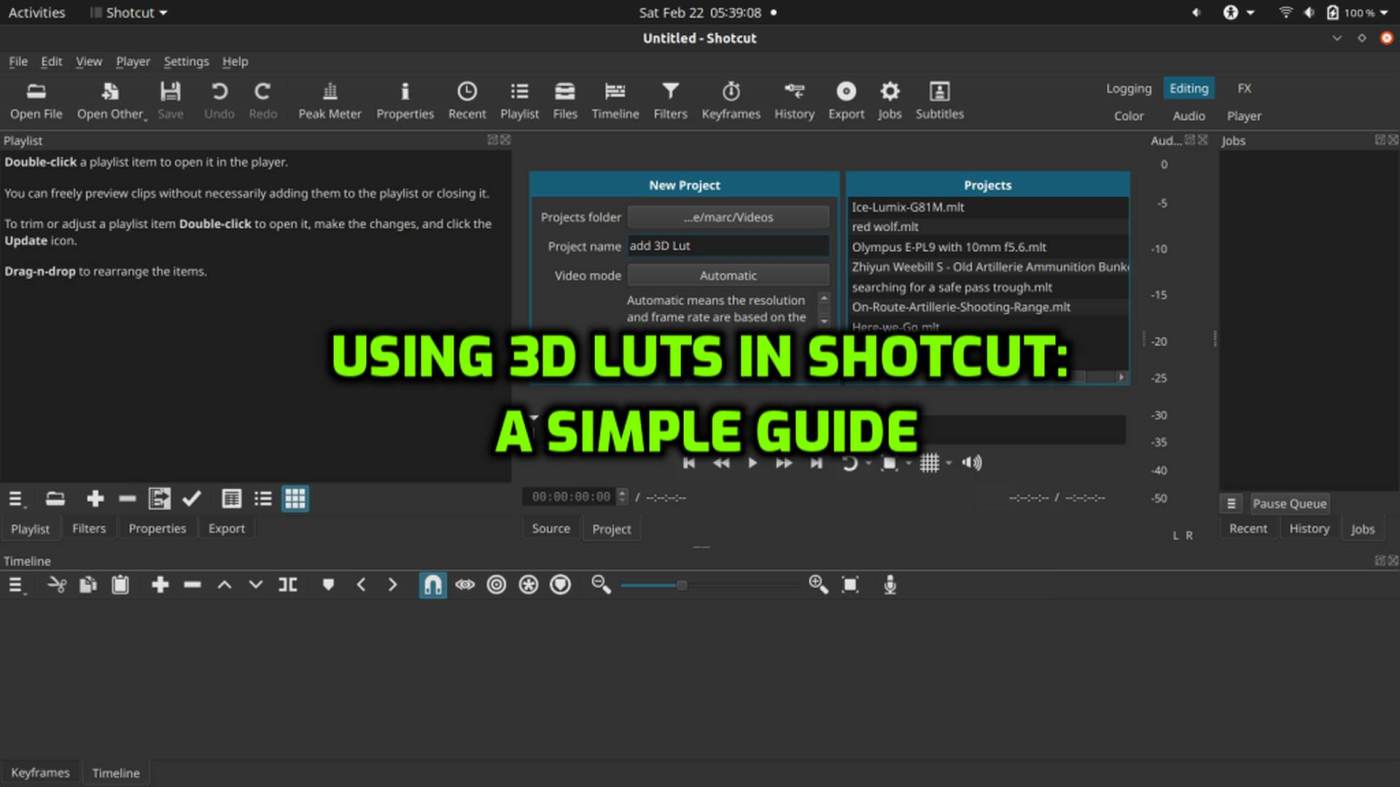Toggle timeline ripple mode
The height and width of the screenshot is (787, 1400).
tap(497, 585)
